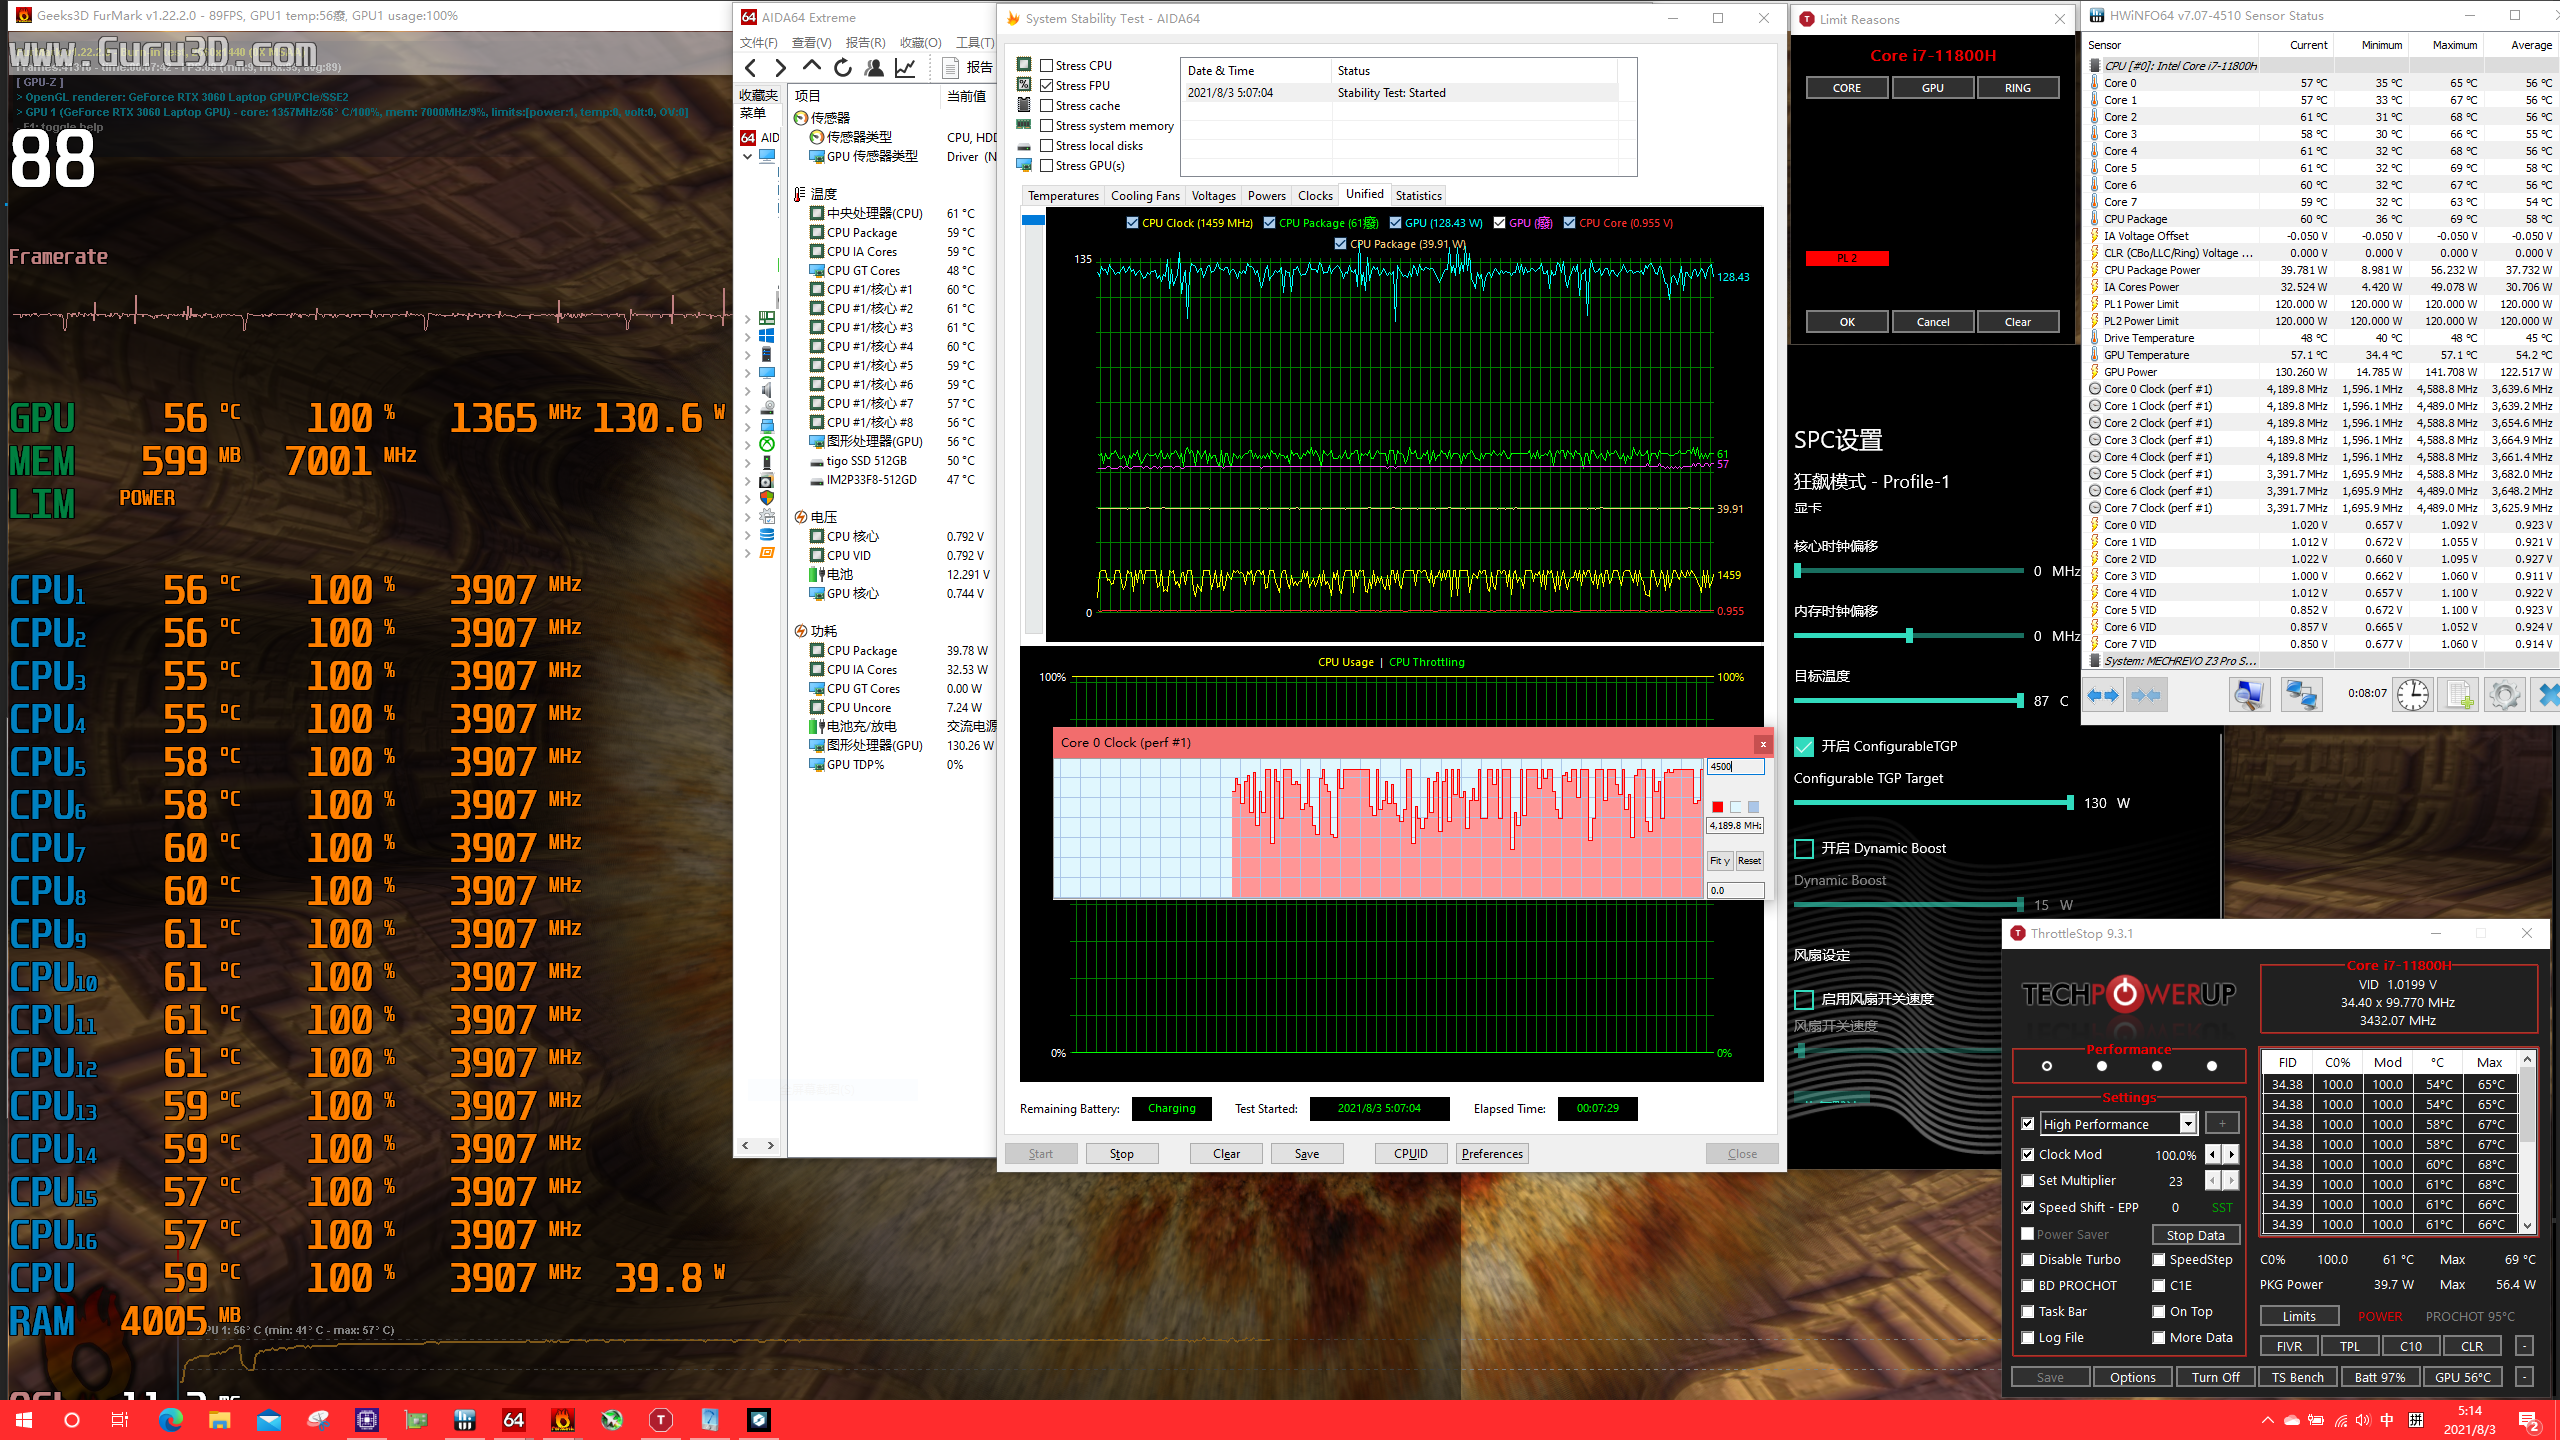Image resolution: width=2560 pixels, height=1440 pixels.
Task: Open 报告(R) menu in AIDA64
Action: click(865, 42)
